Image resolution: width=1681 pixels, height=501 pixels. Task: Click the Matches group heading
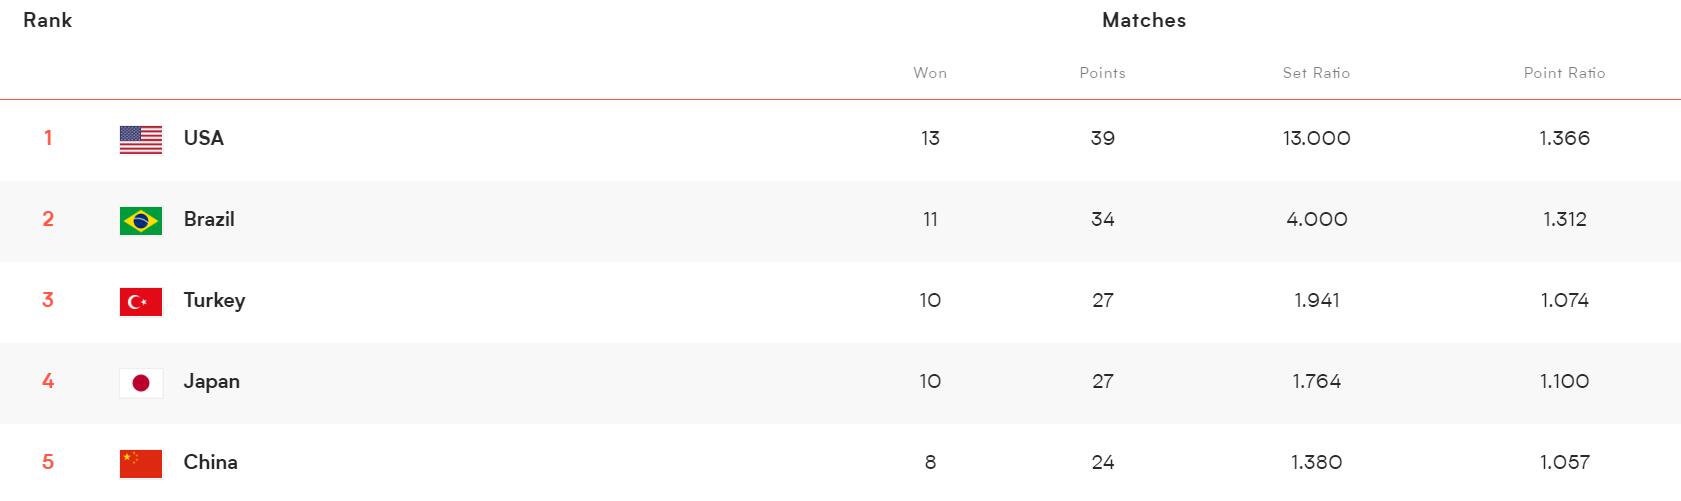point(1144,20)
